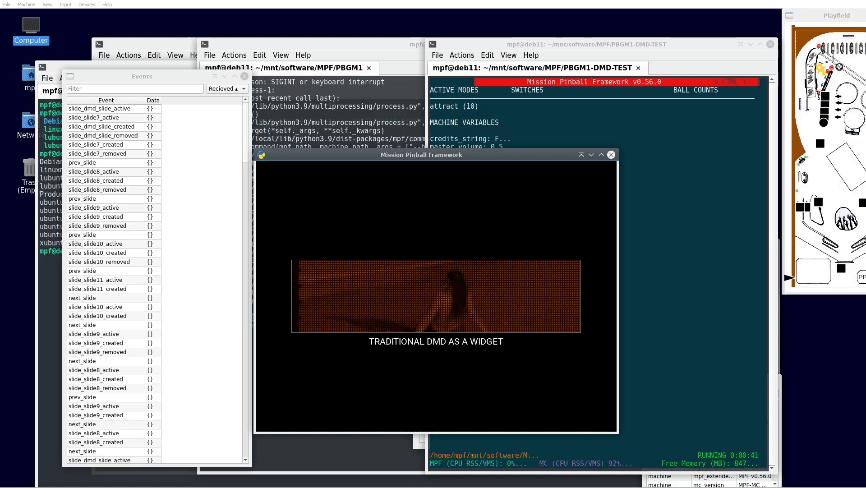Open the Computer desktop icon
This screenshot has height=488, width=866.
pos(30,27)
